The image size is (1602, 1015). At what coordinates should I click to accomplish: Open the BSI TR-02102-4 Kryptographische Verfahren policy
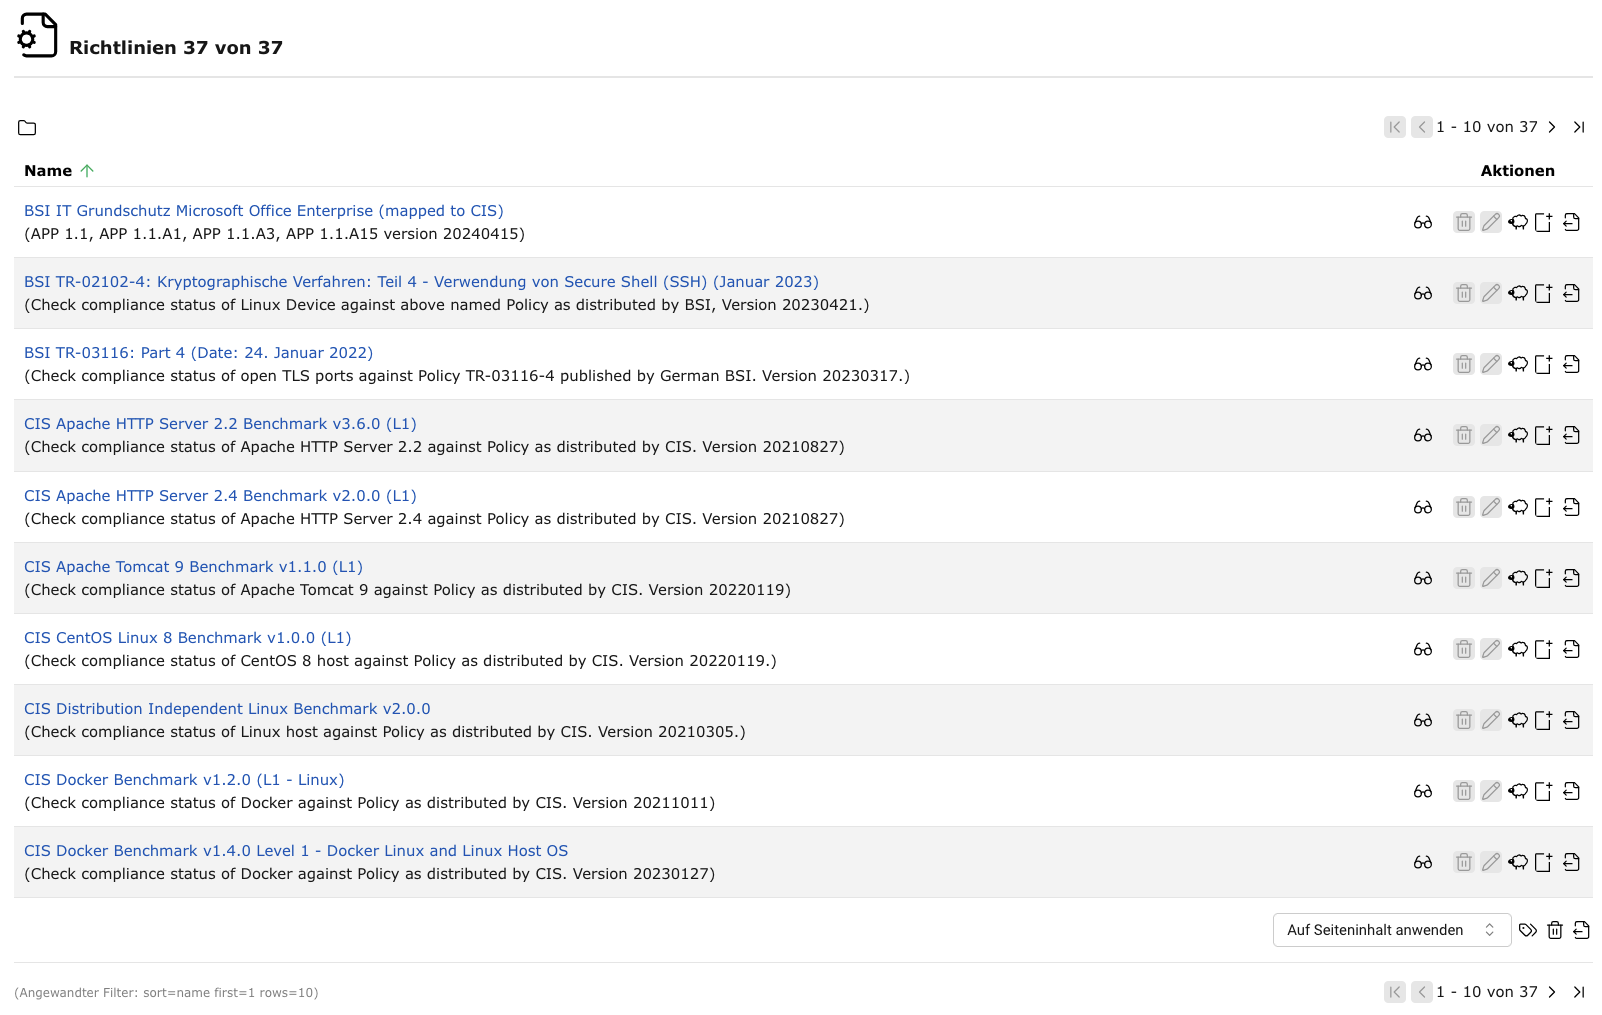click(x=421, y=282)
